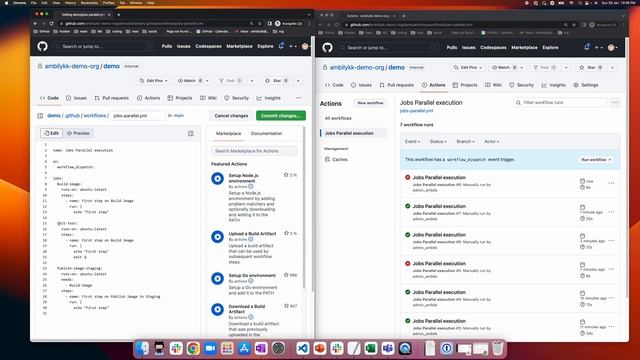
Task: Open the ellipsis menu beside filter workflow runs
Action: click(x=615, y=102)
